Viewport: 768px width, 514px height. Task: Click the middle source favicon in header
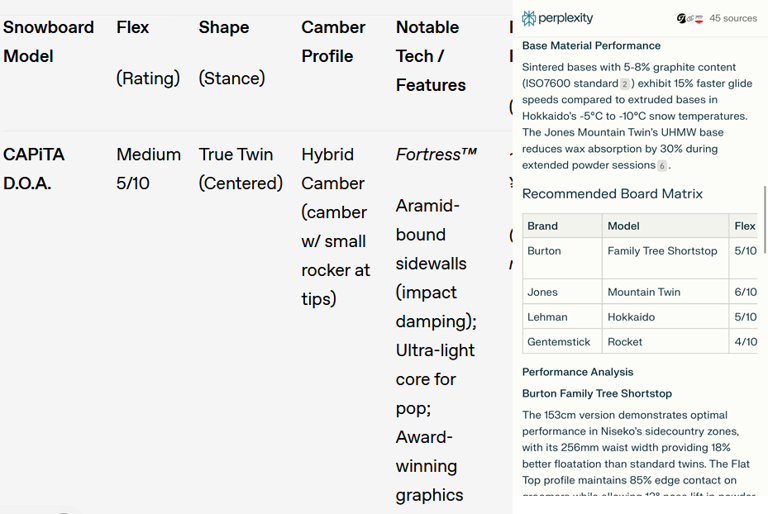pos(690,19)
